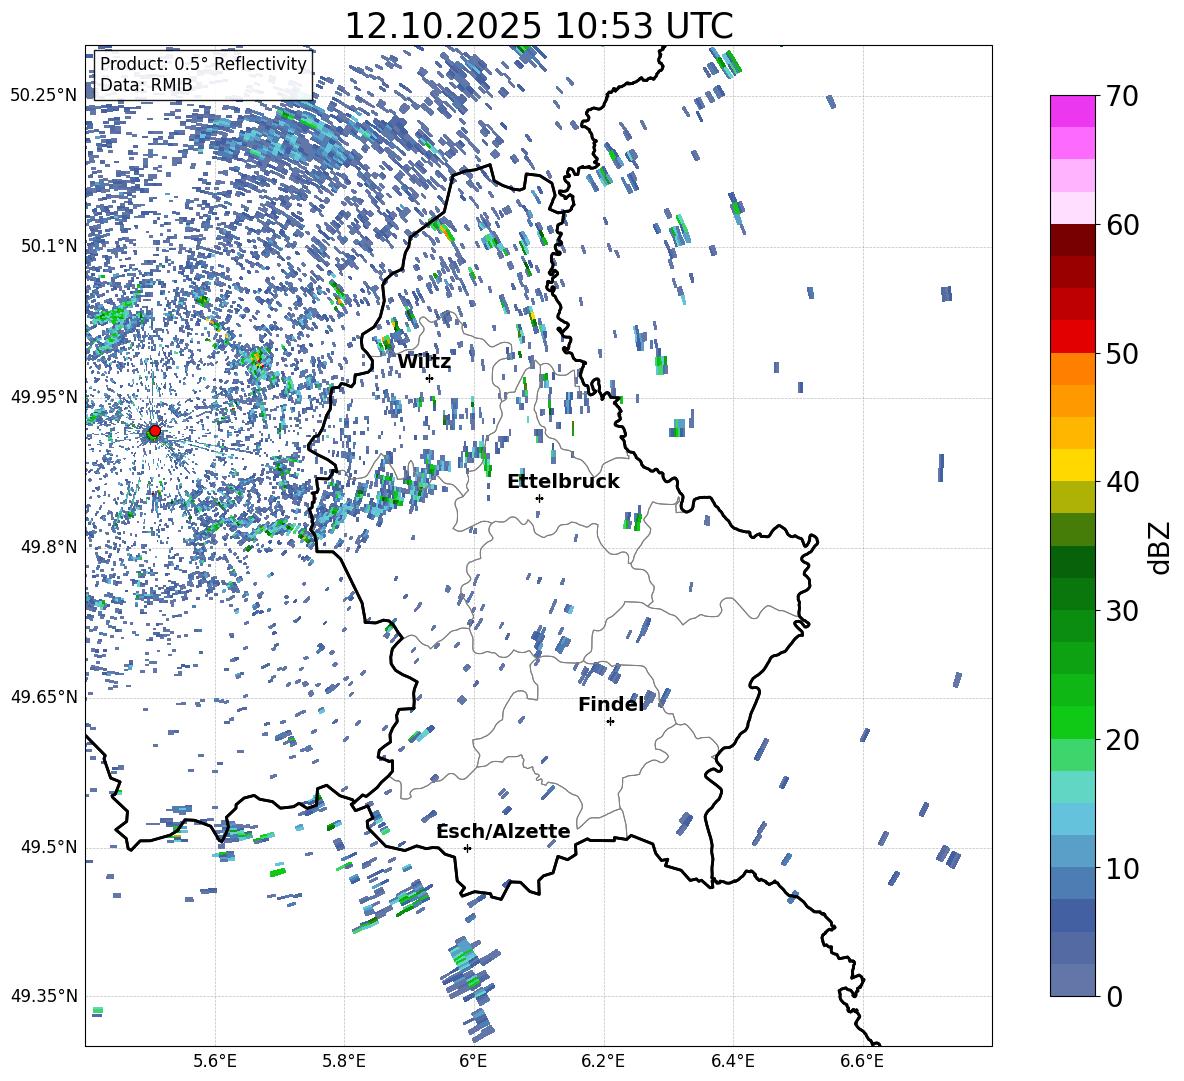Click the 70 colorbar tick label
This screenshot has width=1184, height=1081.
pyautogui.click(x=1123, y=97)
